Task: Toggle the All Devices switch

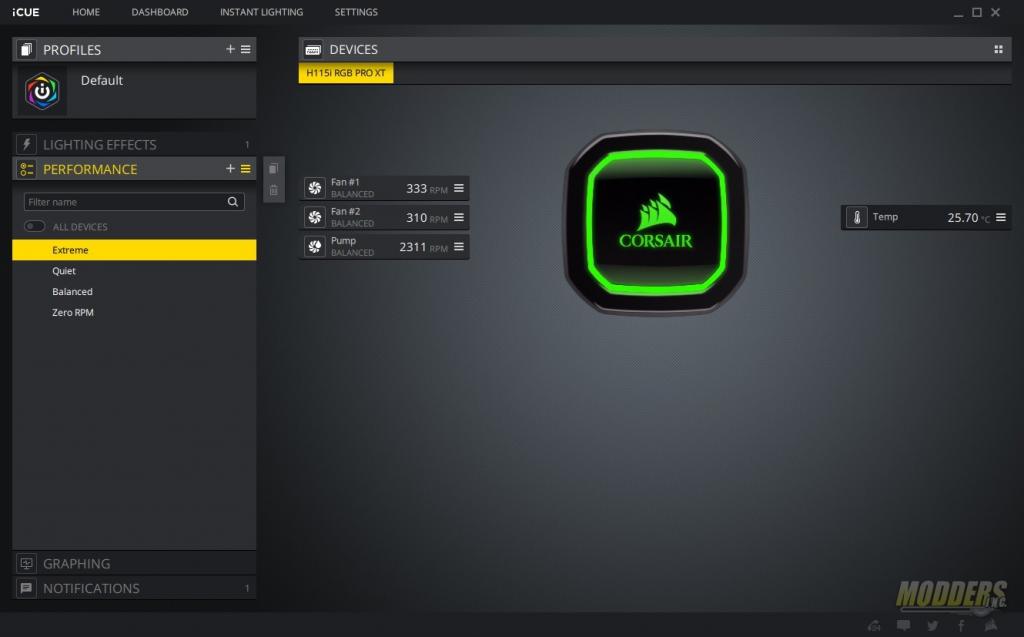Action: coord(35,226)
